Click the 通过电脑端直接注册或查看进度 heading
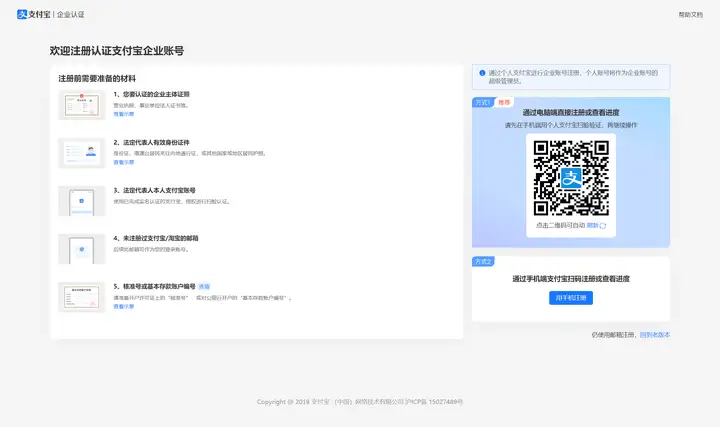The height and width of the screenshot is (427, 720). pyautogui.click(x=571, y=112)
